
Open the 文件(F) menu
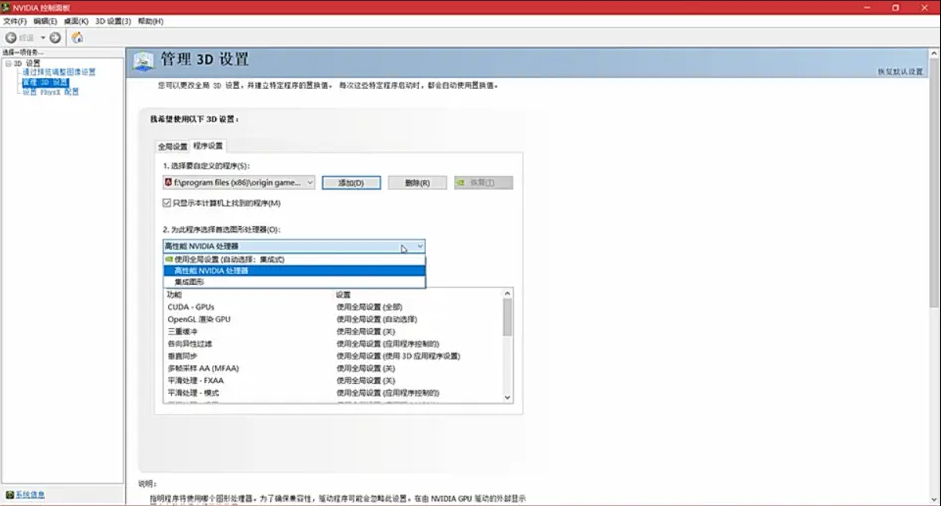point(15,21)
